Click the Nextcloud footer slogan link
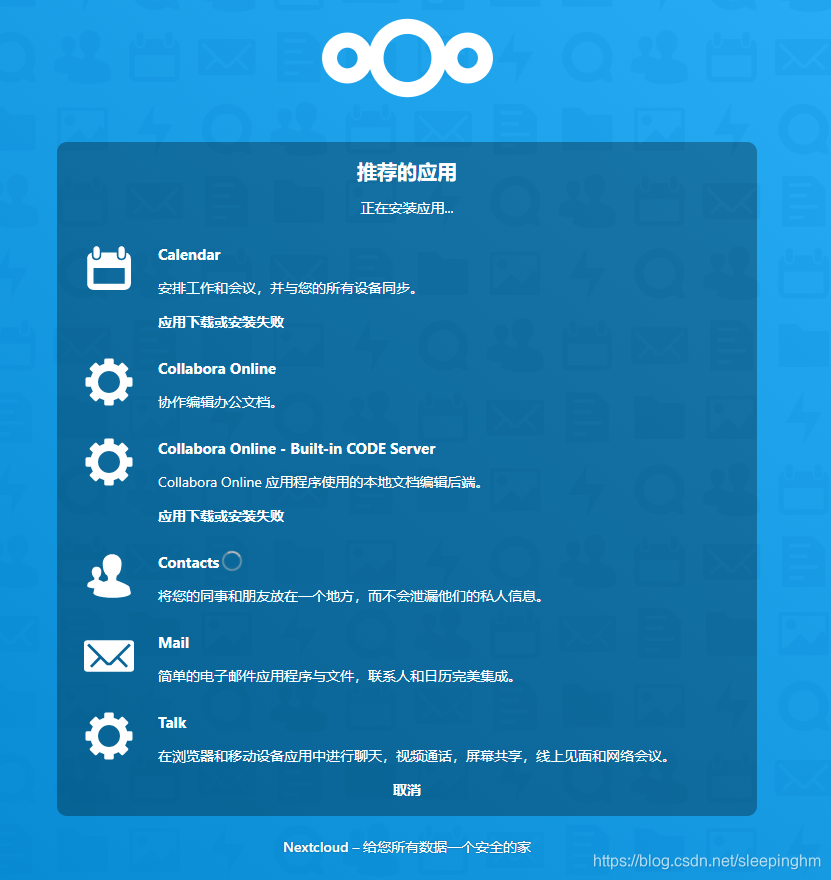 [x=407, y=847]
